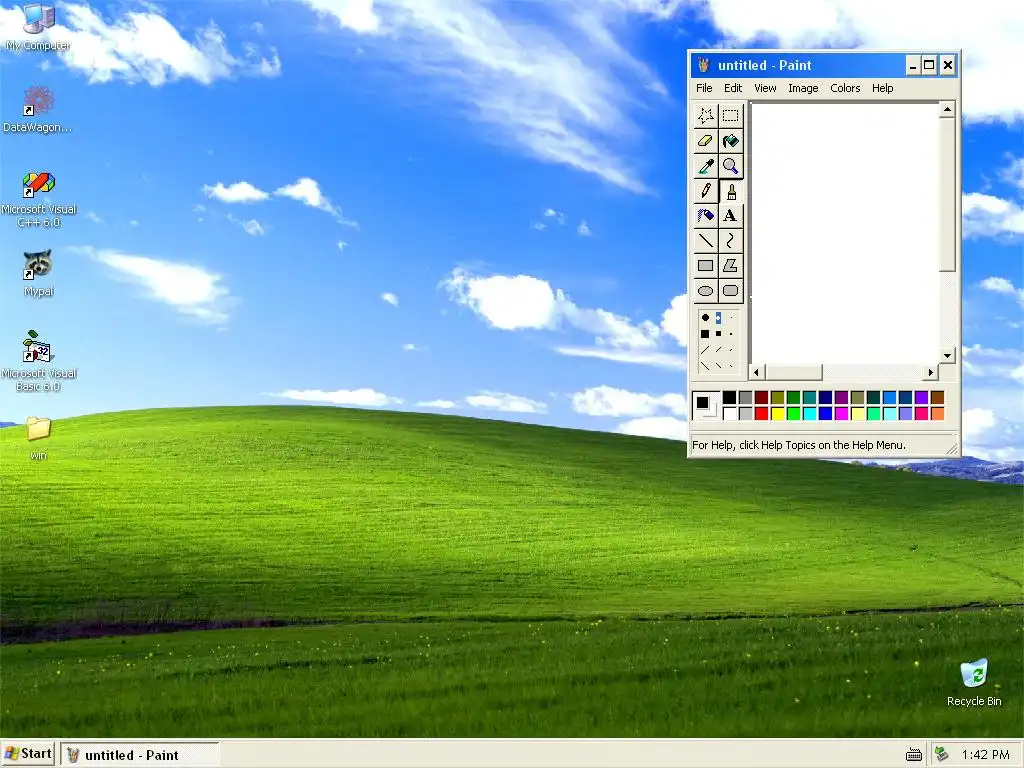Click the canvas scroll down arrow
Image resolution: width=1024 pixels, height=768 pixels.
pos(948,356)
